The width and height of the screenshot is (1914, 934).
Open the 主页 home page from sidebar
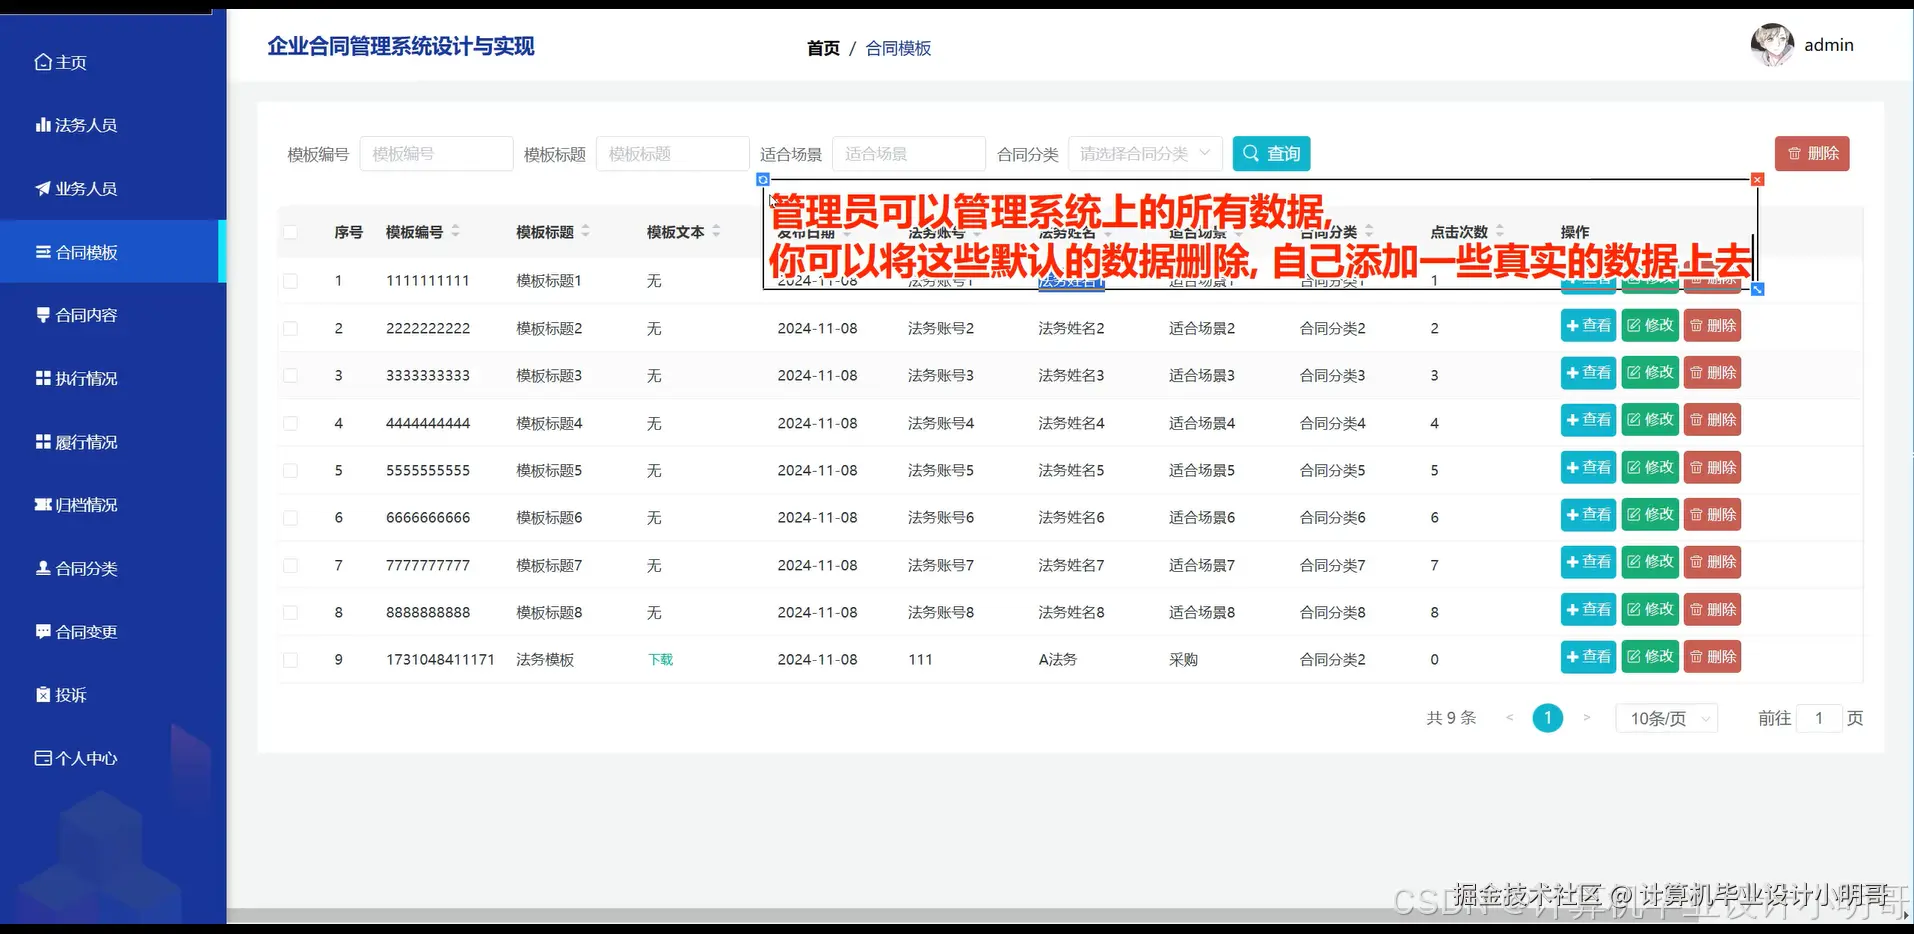tap(70, 61)
